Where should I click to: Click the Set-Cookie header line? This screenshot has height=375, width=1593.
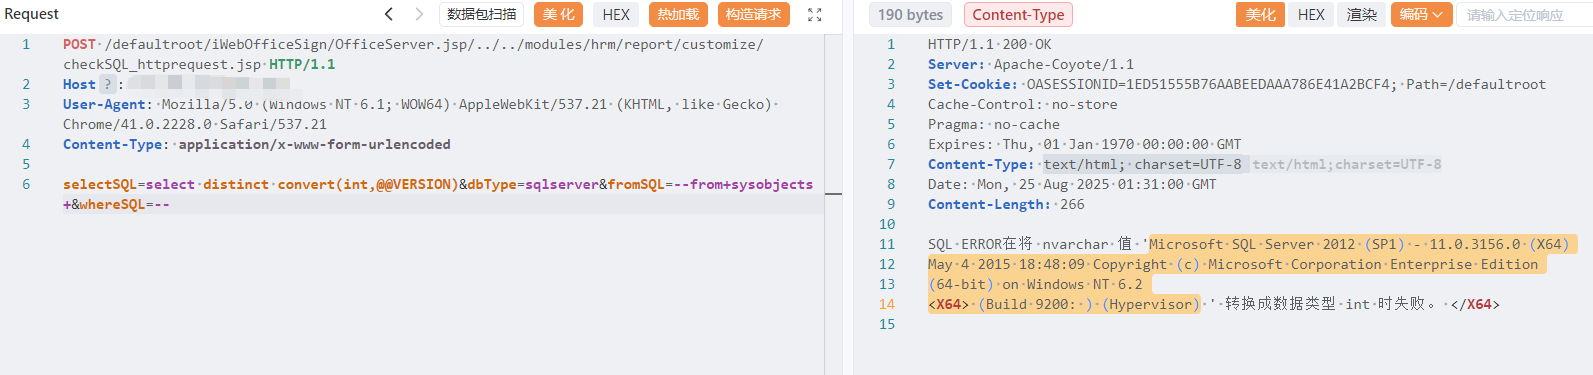point(1237,84)
